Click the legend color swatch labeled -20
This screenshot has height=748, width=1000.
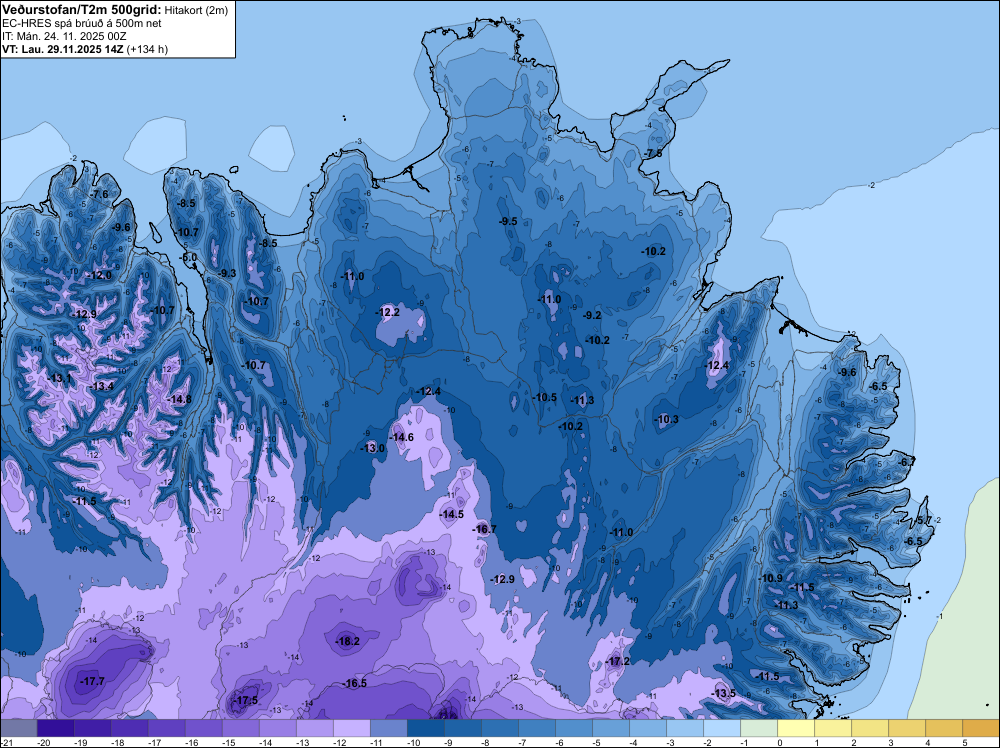pyautogui.click(x=55, y=728)
